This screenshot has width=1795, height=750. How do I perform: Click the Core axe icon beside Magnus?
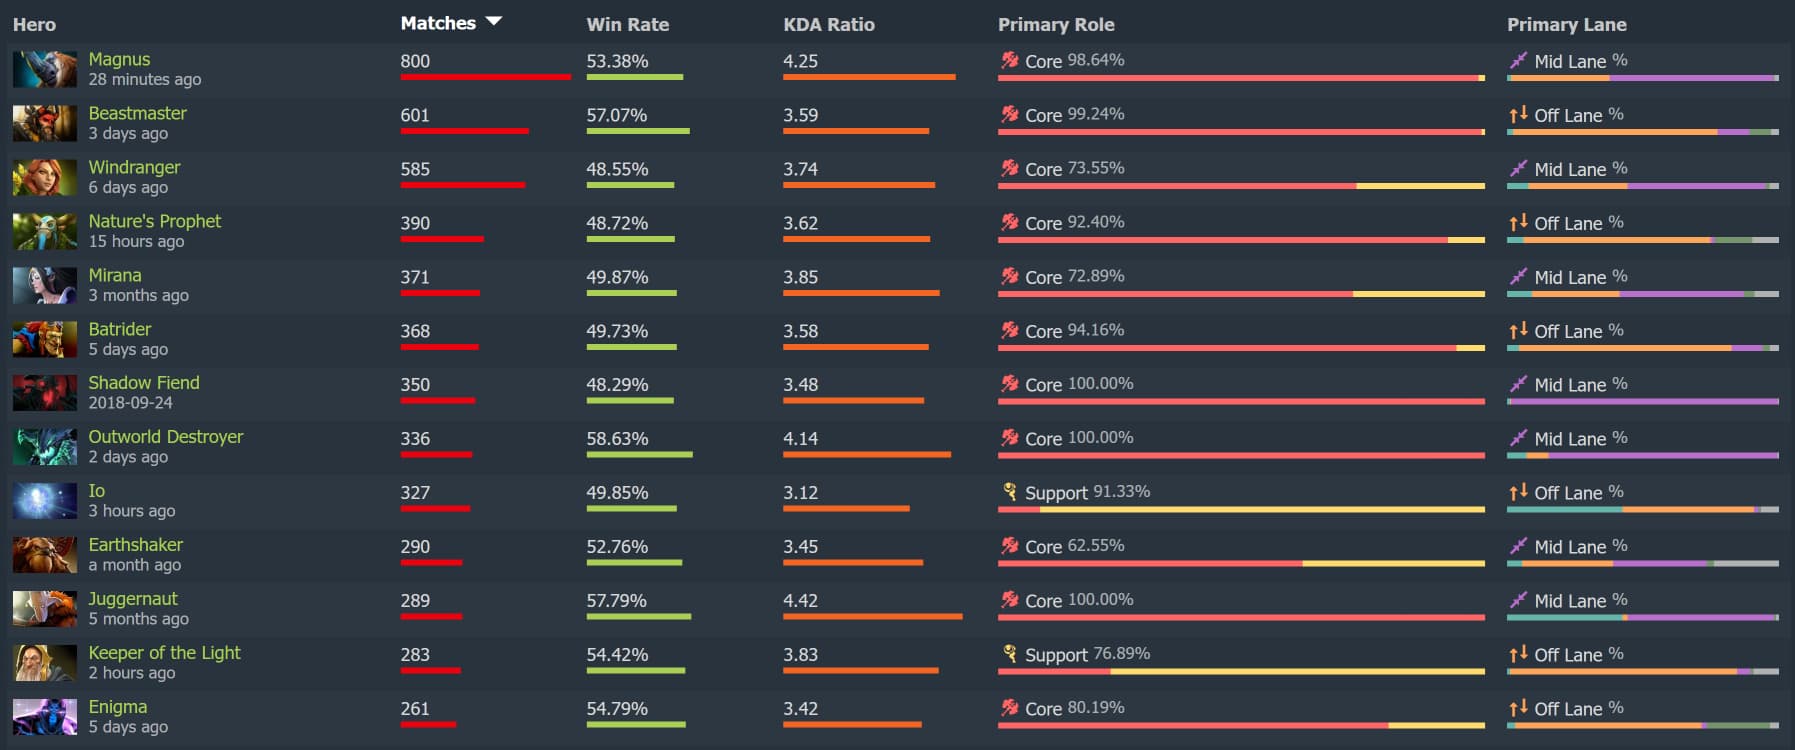(1008, 60)
